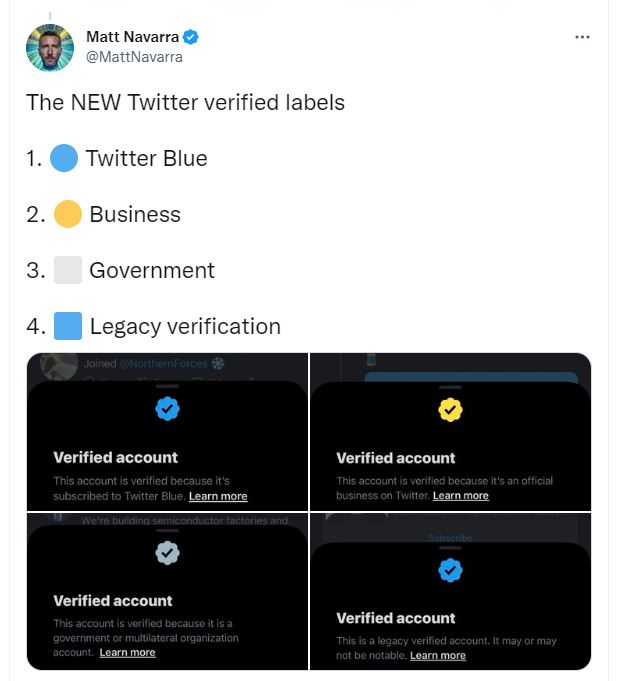The width and height of the screenshot is (617, 681).
Task: Click the blue circle emoji next to Twitter Blue
Action: tap(64, 158)
